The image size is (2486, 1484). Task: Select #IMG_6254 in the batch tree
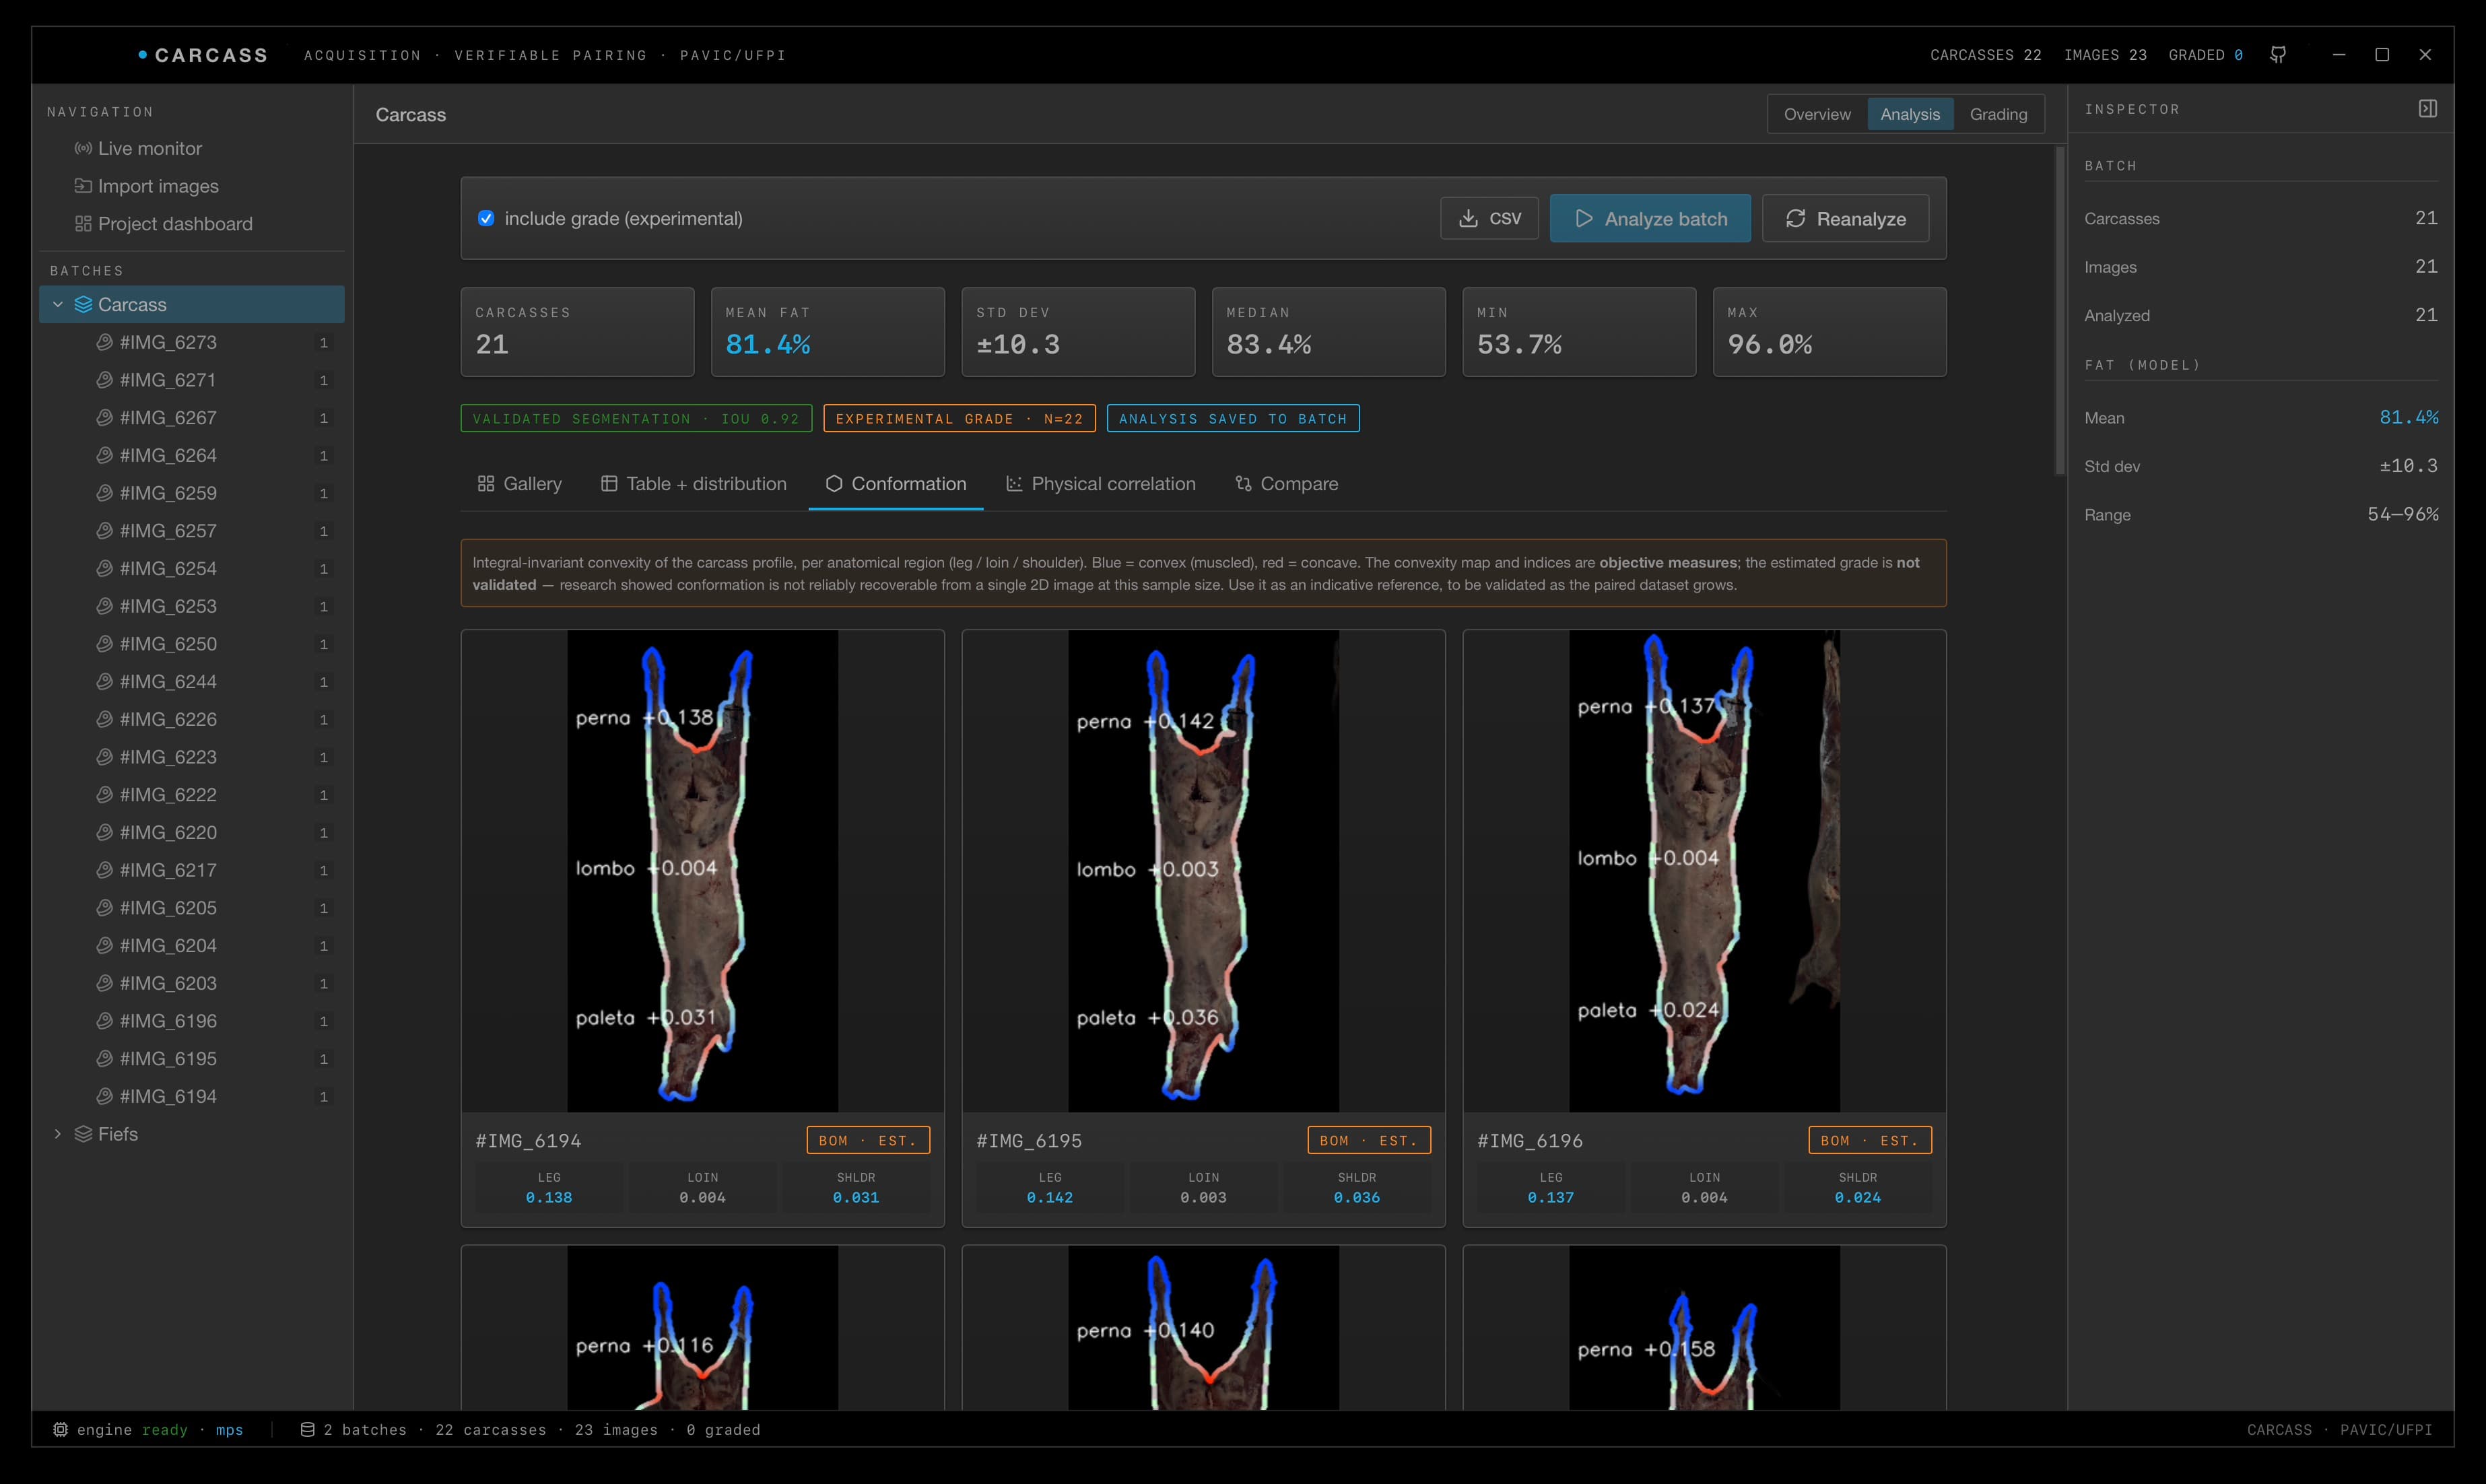click(192, 569)
